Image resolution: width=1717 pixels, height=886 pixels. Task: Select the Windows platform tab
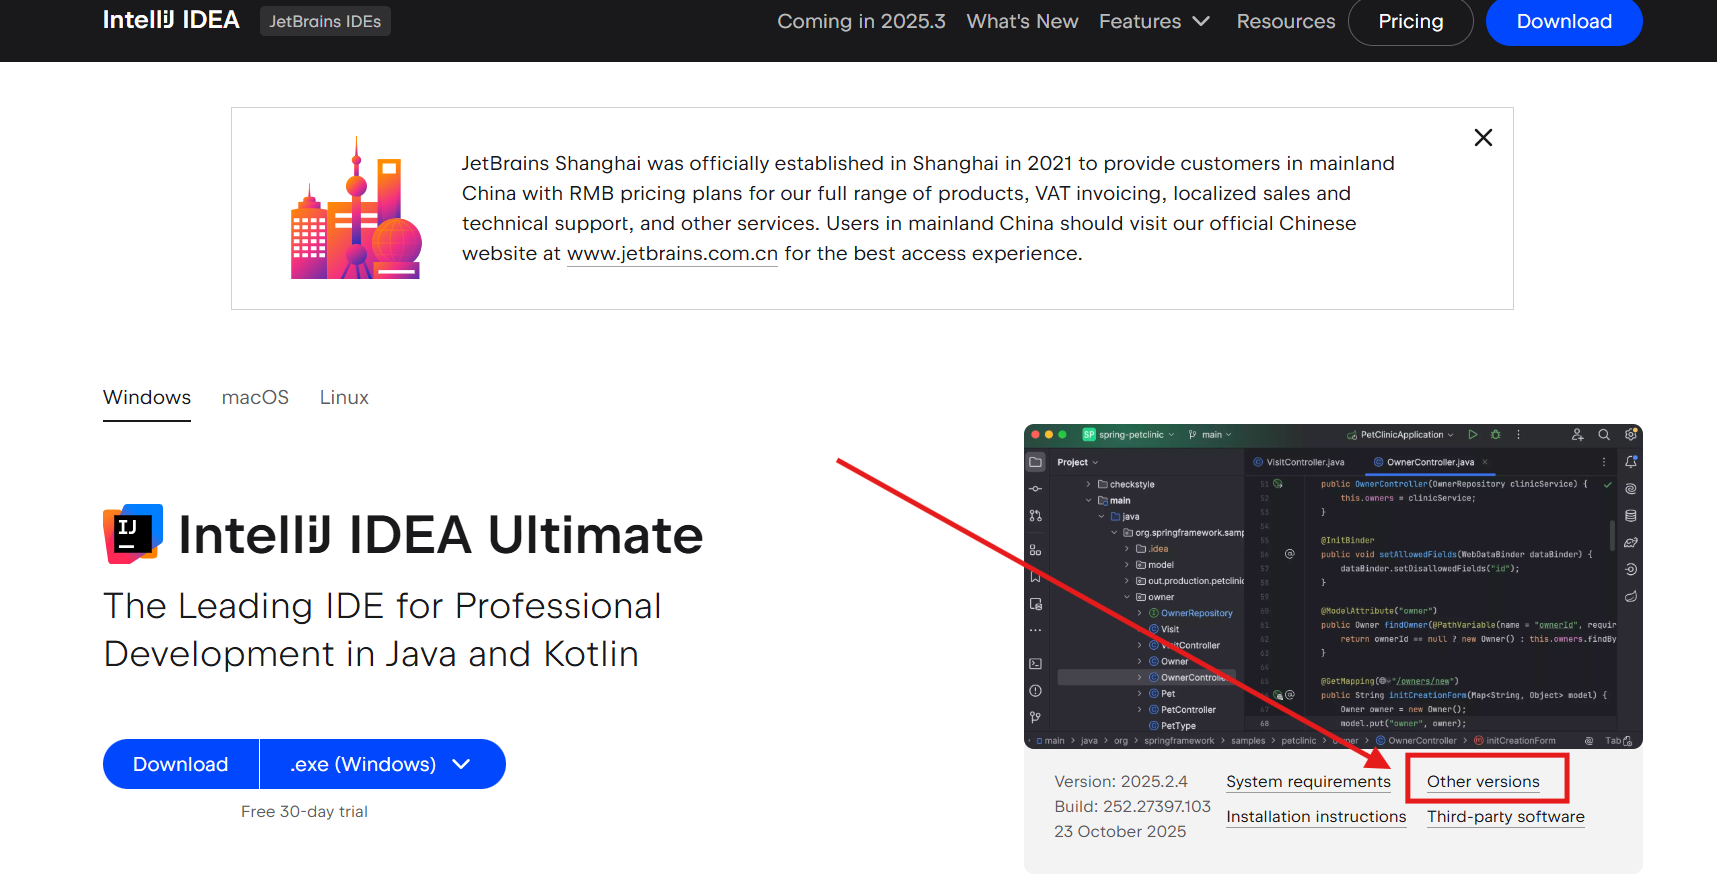(147, 398)
